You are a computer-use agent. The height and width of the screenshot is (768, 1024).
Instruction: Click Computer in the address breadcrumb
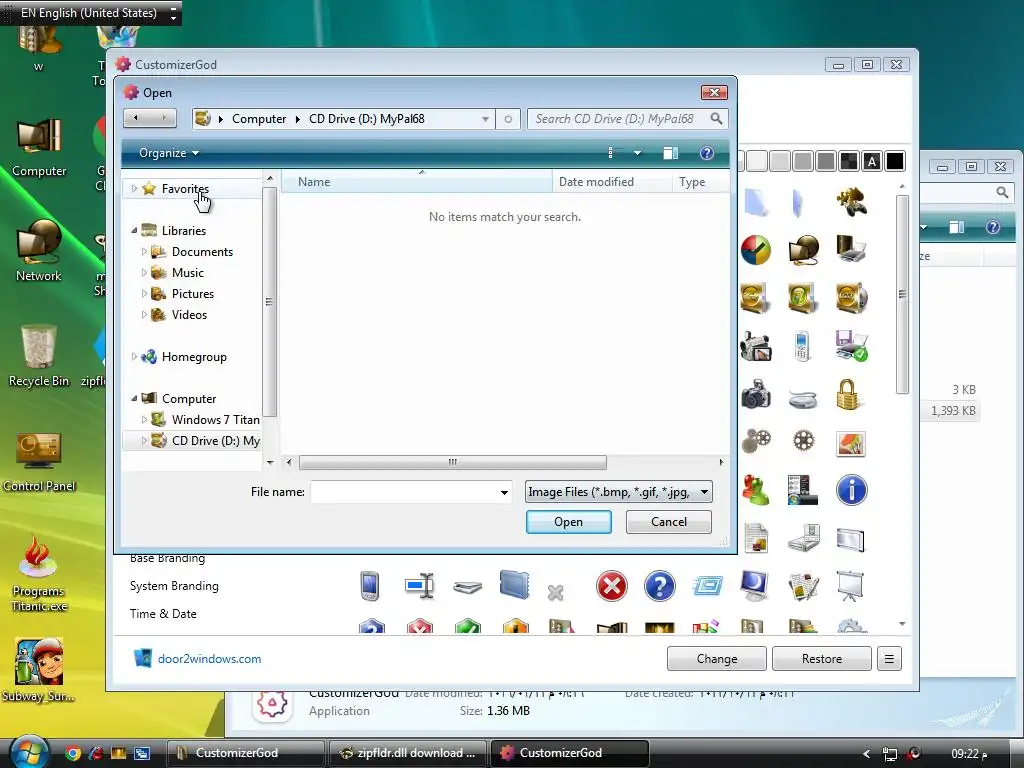coord(259,119)
